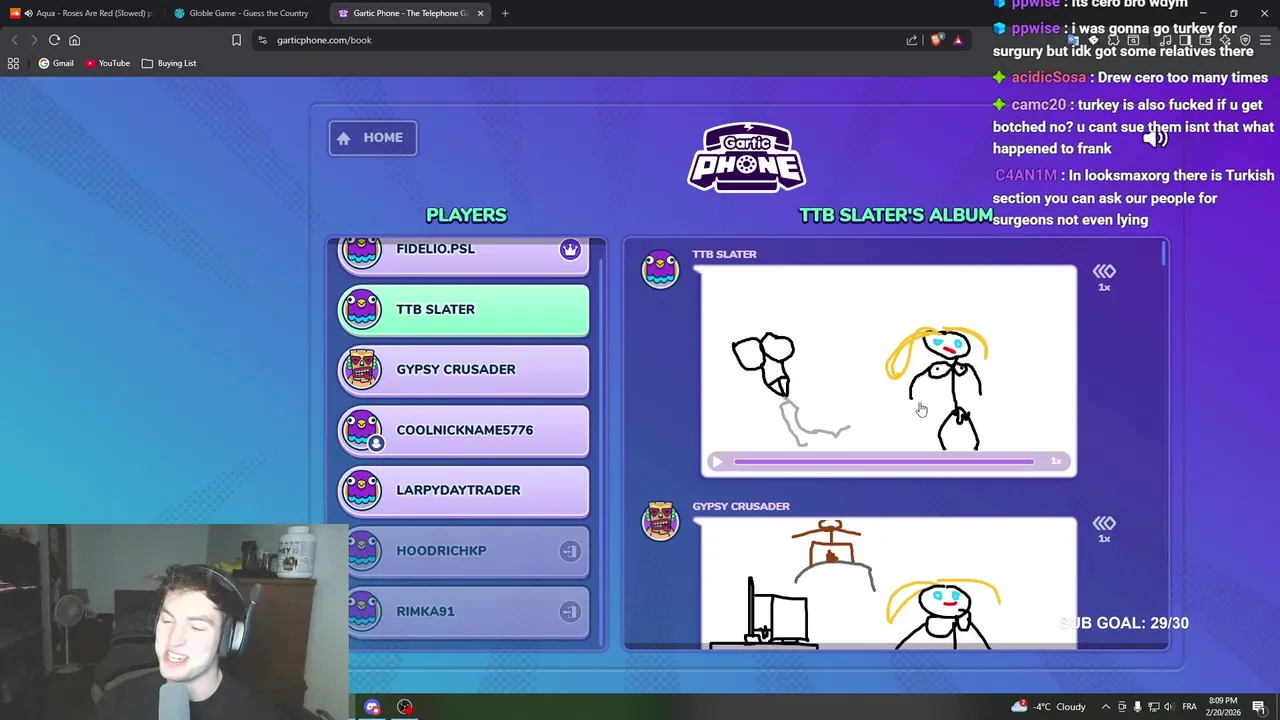Open the taskbar microphone icon
The image size is (1280, 720).
[x=1137, y=707]
